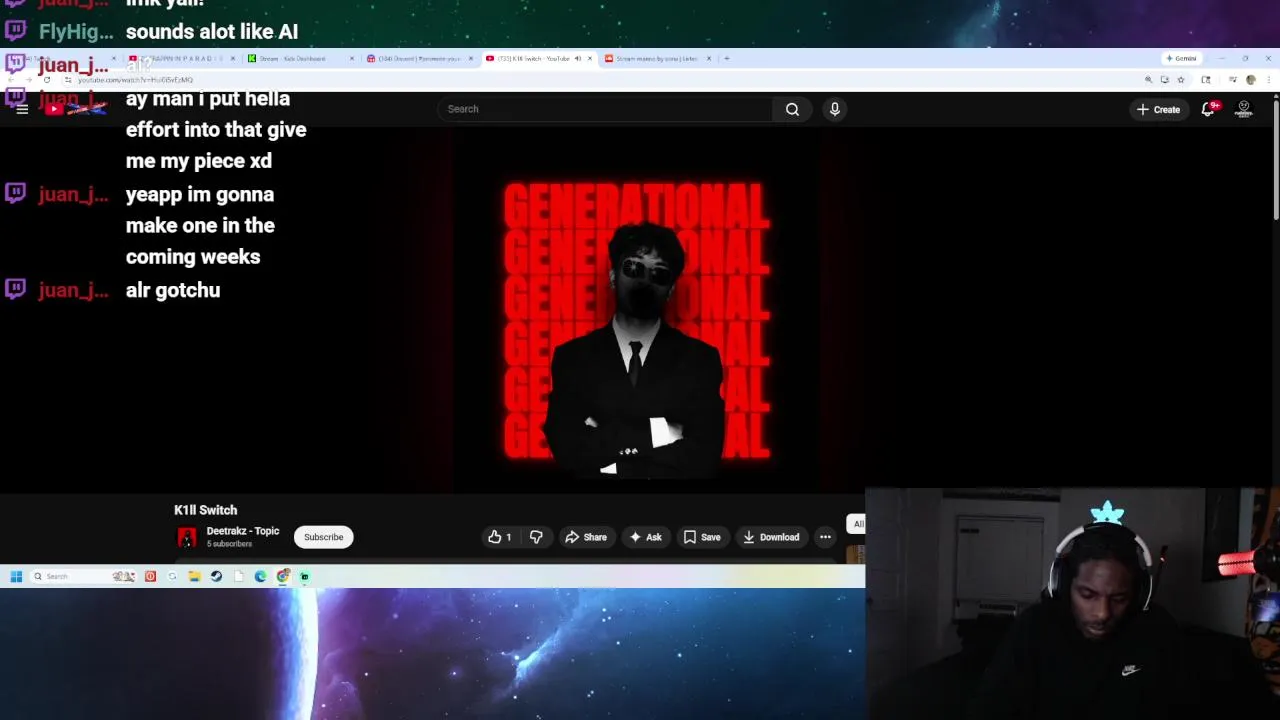This screenshot has width=1280, height=720.
Task: Open Chrome side panel icon
Action: tap(1205, 79)
